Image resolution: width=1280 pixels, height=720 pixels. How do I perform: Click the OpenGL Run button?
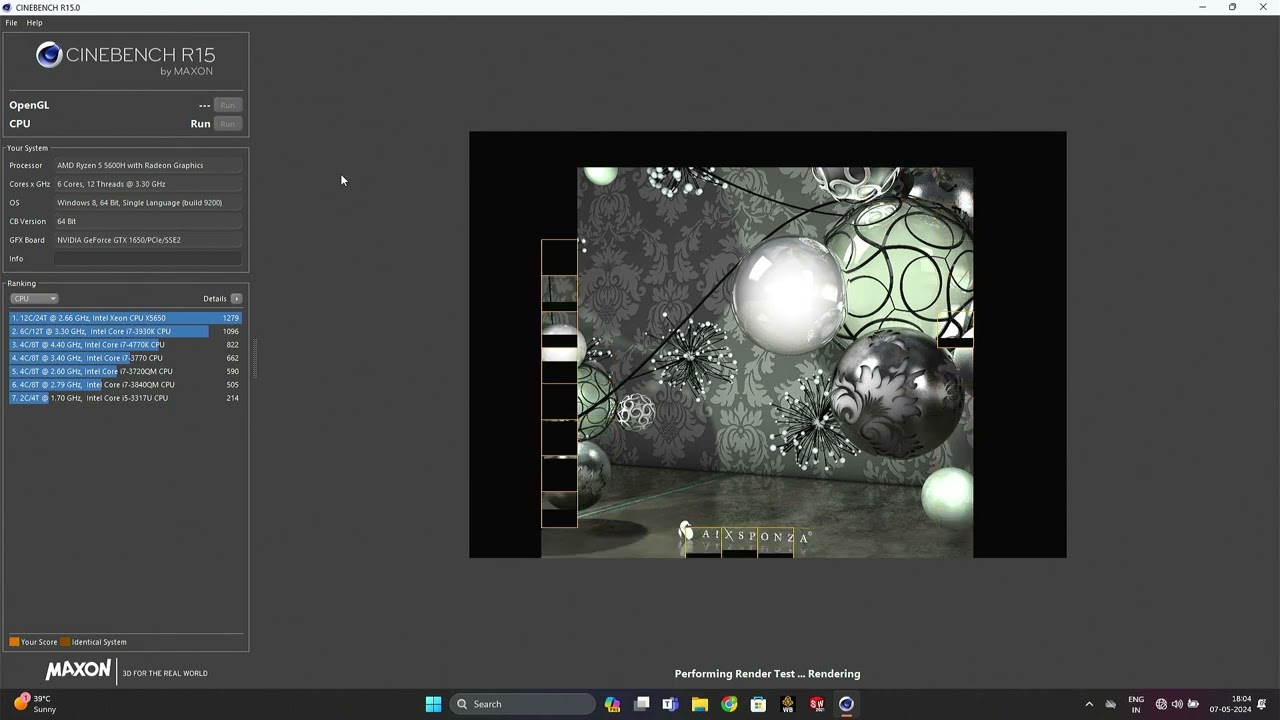click(x=227, y=105)
